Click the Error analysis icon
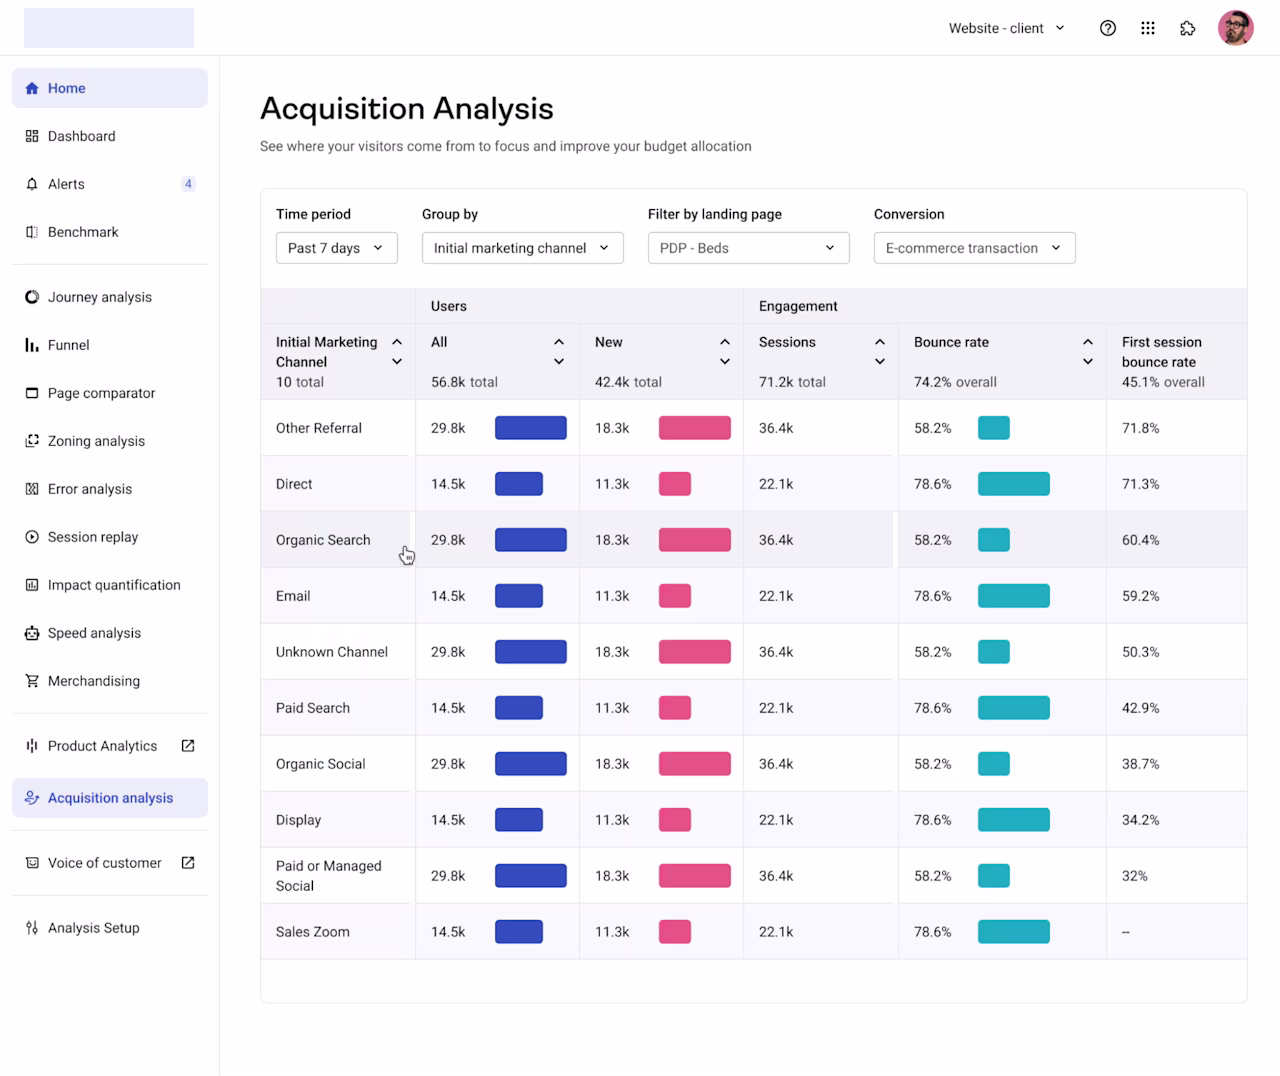Image resolution: width=1280 pixels, height=1076 pixels. coord(32,489)
